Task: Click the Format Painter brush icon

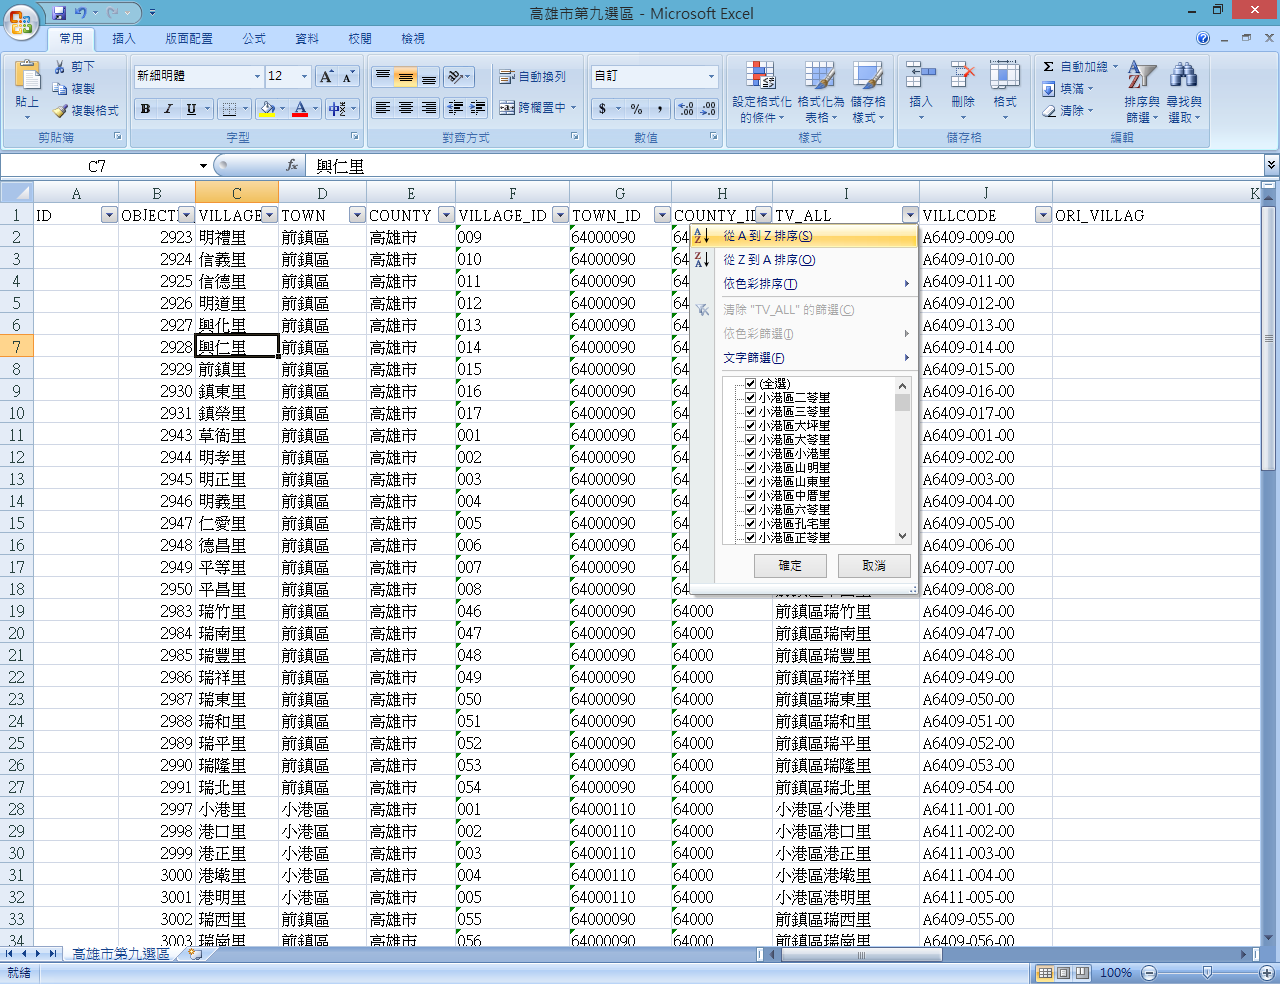Action: (61, 111)
